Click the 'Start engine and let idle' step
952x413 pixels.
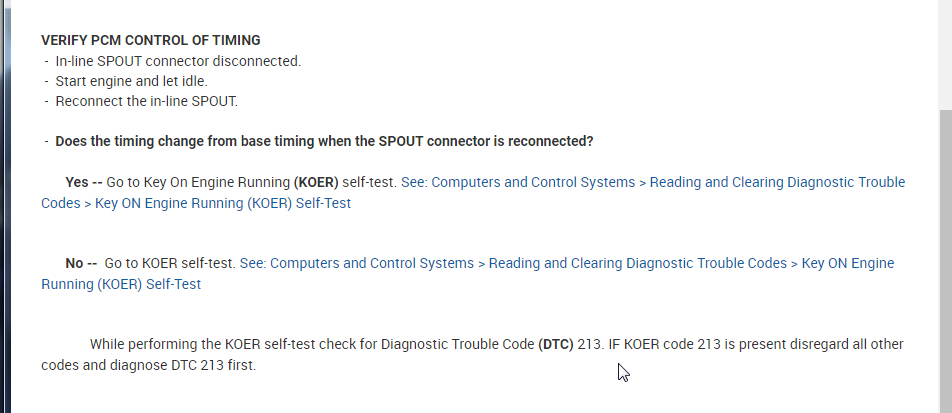click(131, 81)
